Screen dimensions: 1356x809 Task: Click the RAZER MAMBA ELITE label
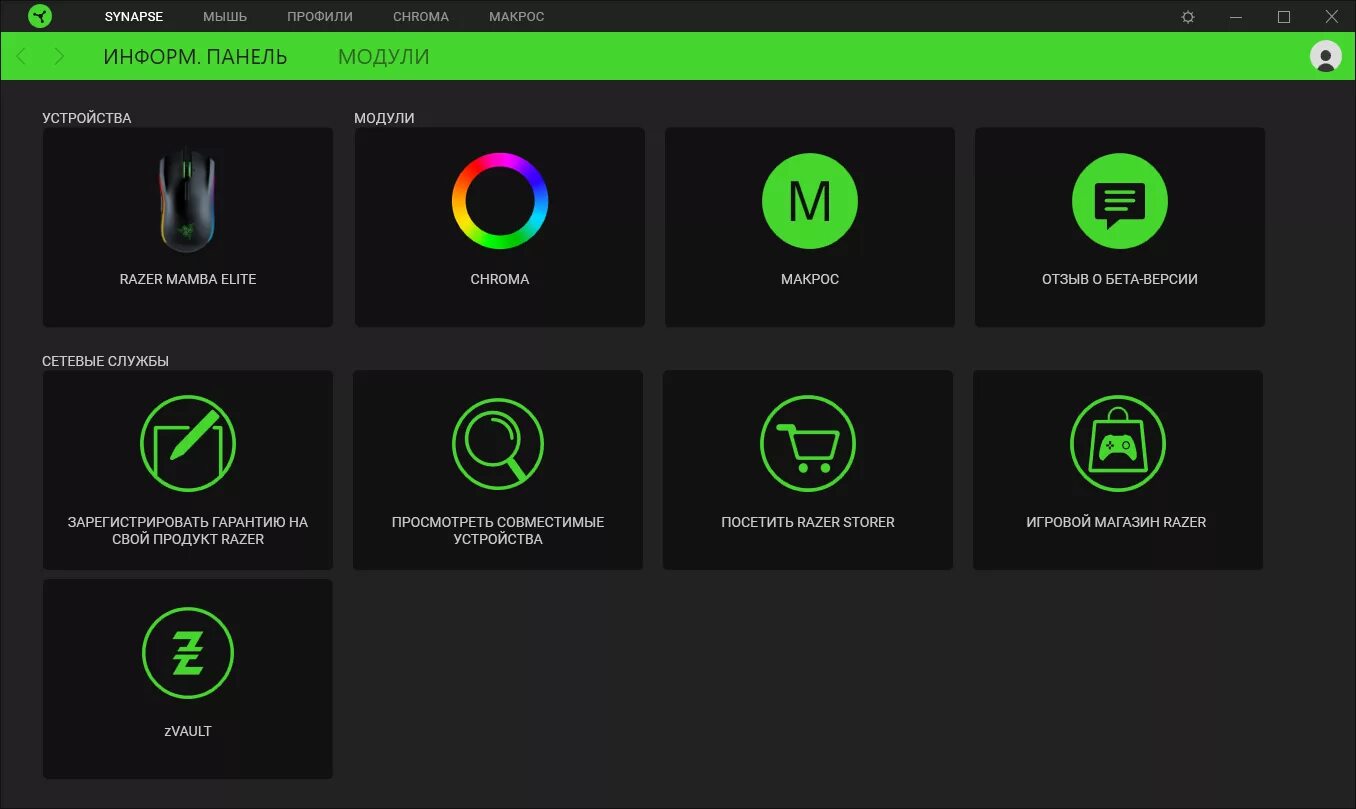coord(188,279)
